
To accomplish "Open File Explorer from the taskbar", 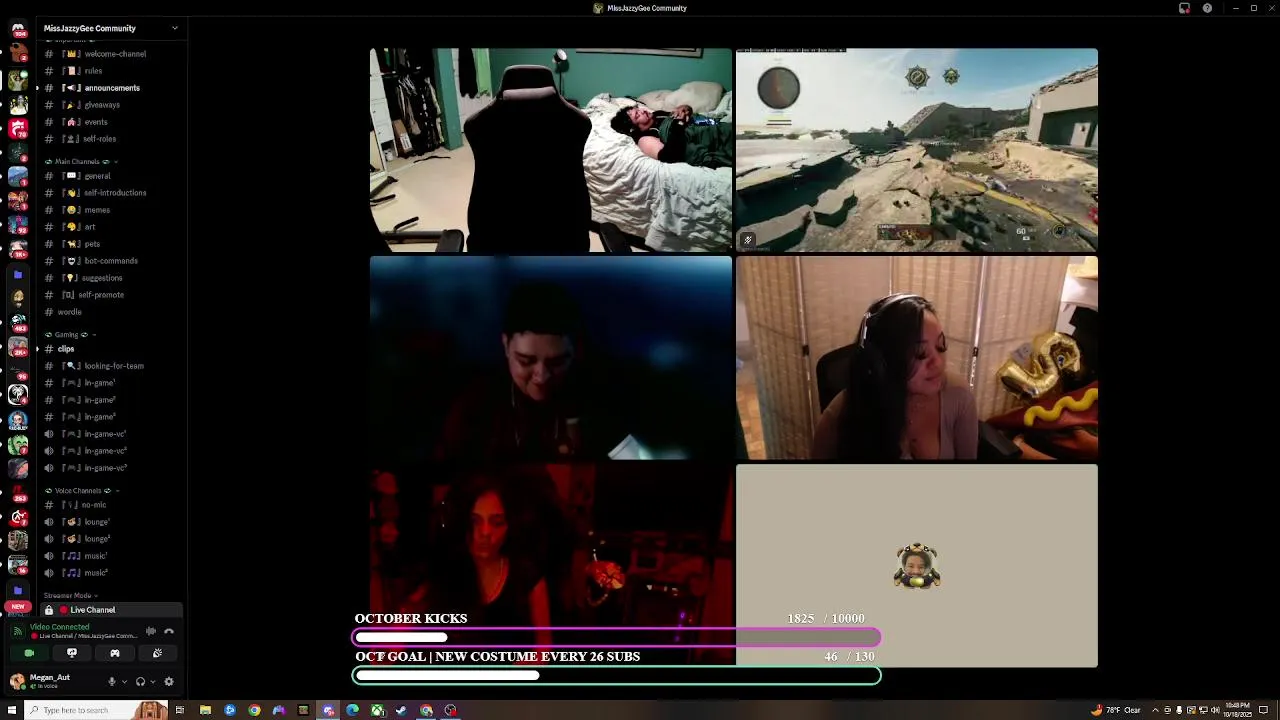I will 205,710.
